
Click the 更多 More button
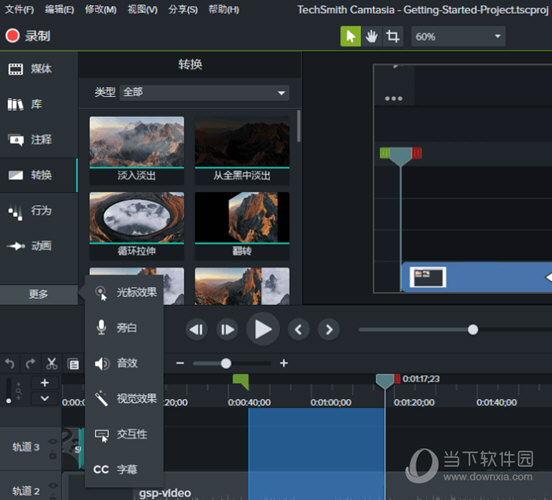tap(38, 294)
